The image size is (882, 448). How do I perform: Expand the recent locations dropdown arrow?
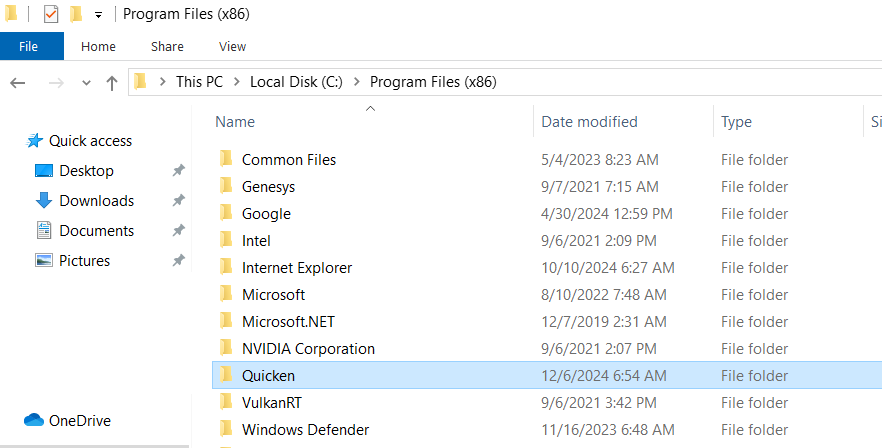pyautogui.click(x=86, y=82)
